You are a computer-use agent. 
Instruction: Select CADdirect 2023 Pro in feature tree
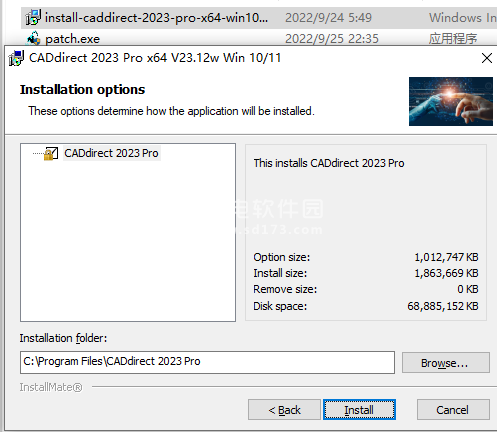tap(112, 153)
